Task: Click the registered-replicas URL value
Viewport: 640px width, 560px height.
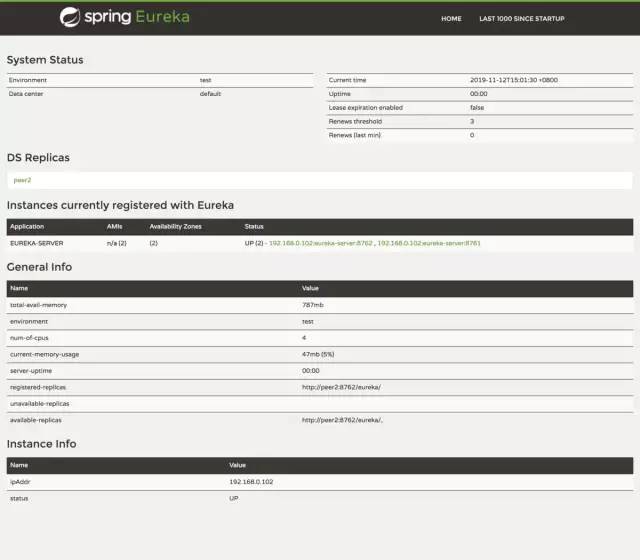Action: 341,387
